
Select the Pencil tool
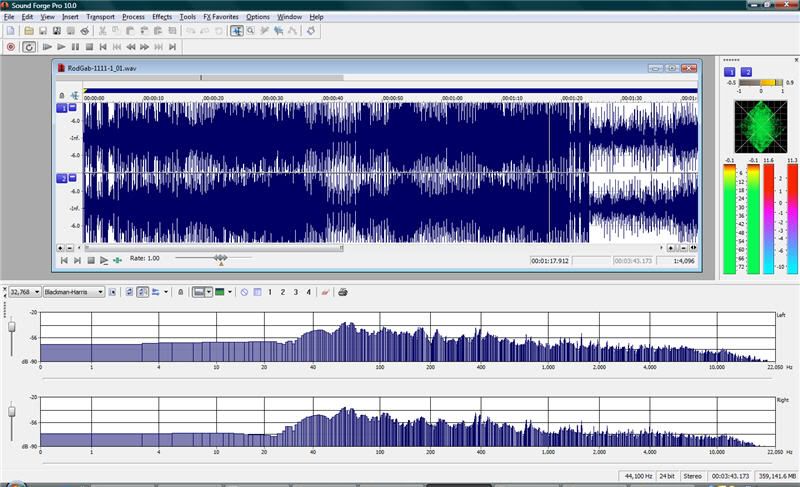(264, 31)
